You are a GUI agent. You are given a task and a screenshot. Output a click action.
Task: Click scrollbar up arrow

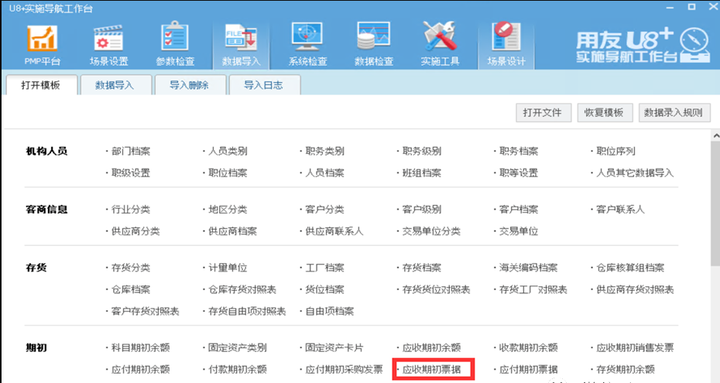(x=716, y=136)
